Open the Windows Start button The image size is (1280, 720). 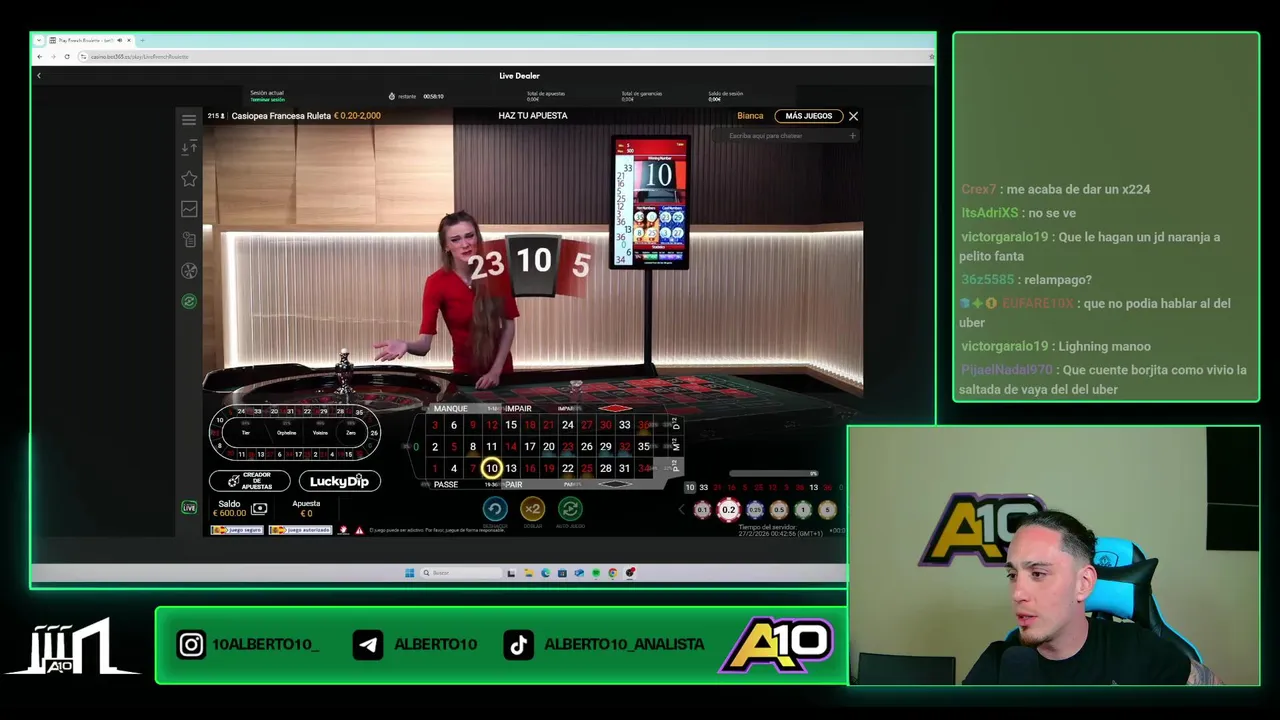pos(410,573)
